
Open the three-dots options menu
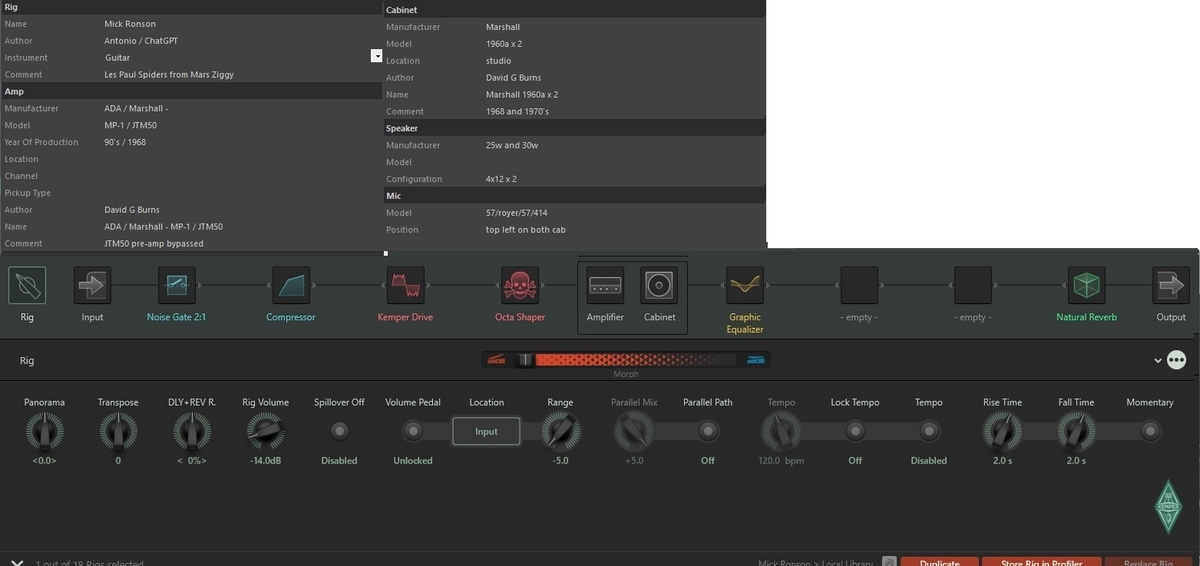point(1177,360)
